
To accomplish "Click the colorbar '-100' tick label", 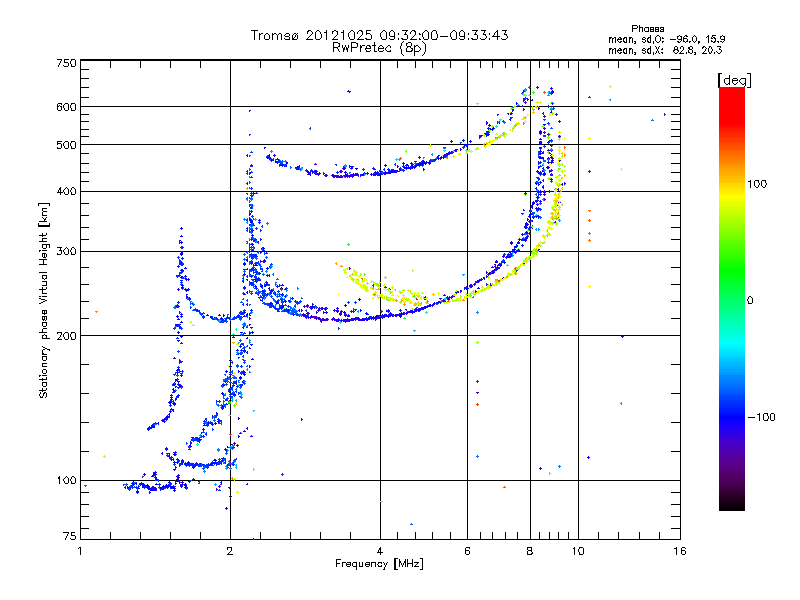I will point(761,417).
